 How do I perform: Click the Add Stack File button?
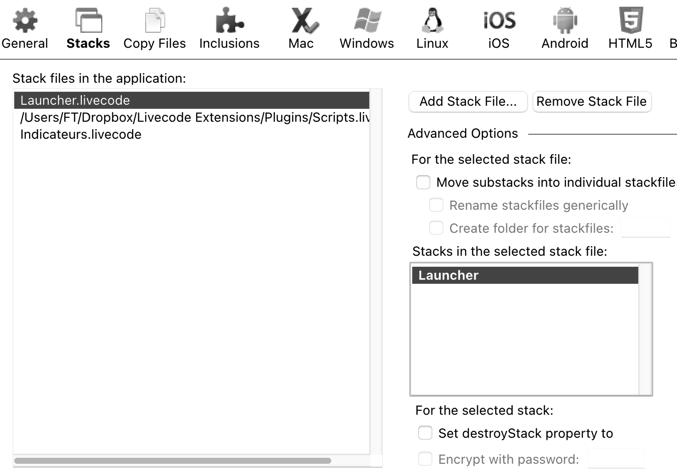coord(467,101)
